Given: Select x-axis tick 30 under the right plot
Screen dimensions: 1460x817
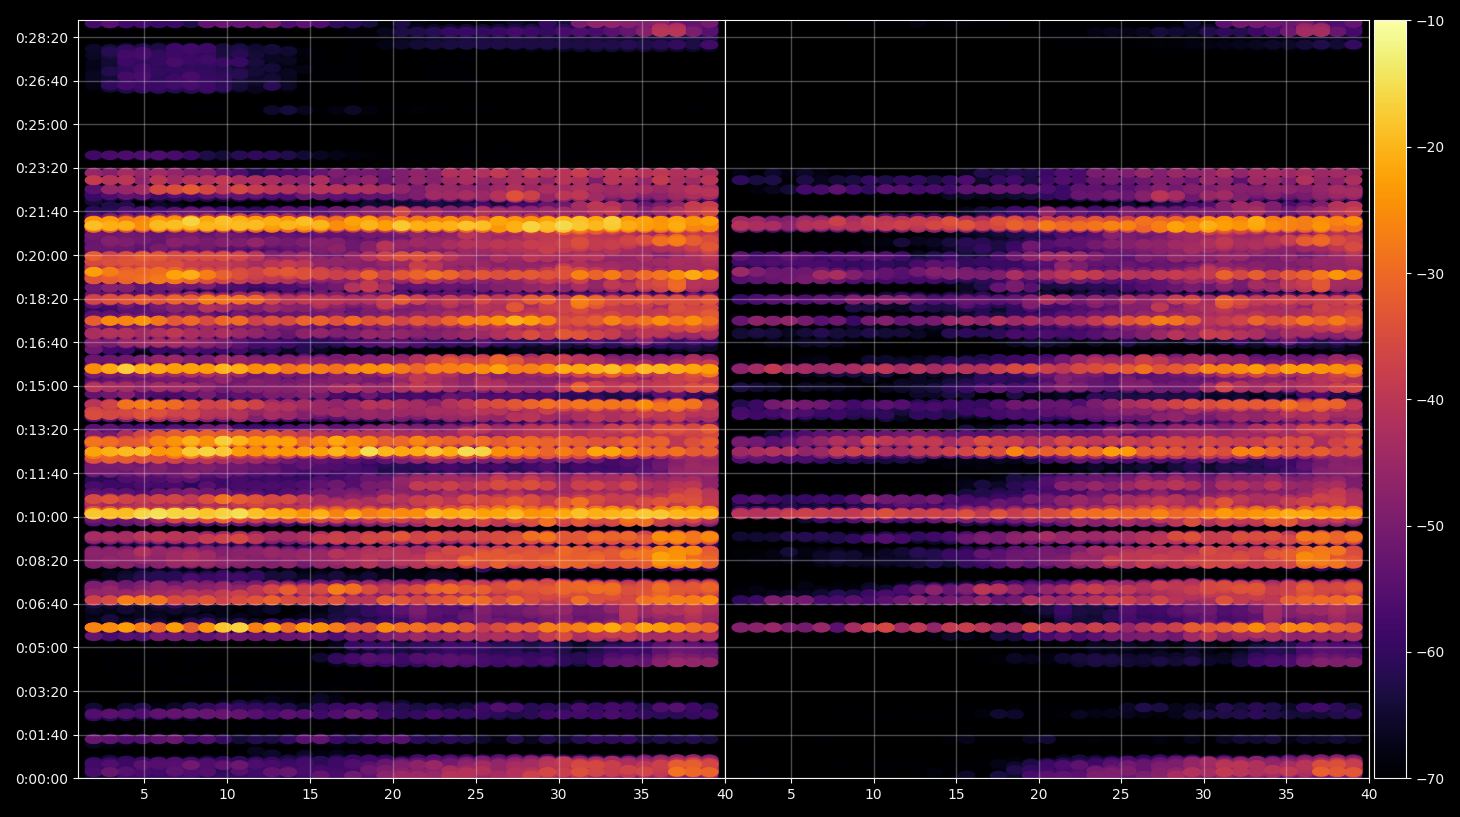Looking at the screenshot, I should coord(1203,795).
